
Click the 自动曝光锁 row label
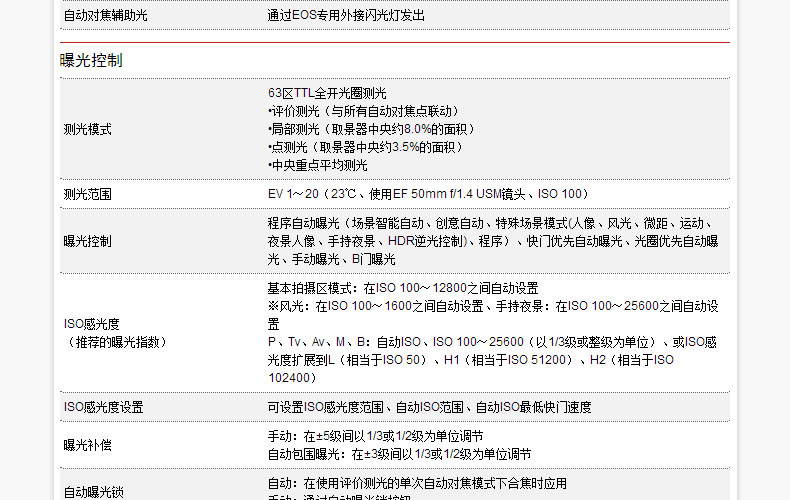click(x=93, y=491)
